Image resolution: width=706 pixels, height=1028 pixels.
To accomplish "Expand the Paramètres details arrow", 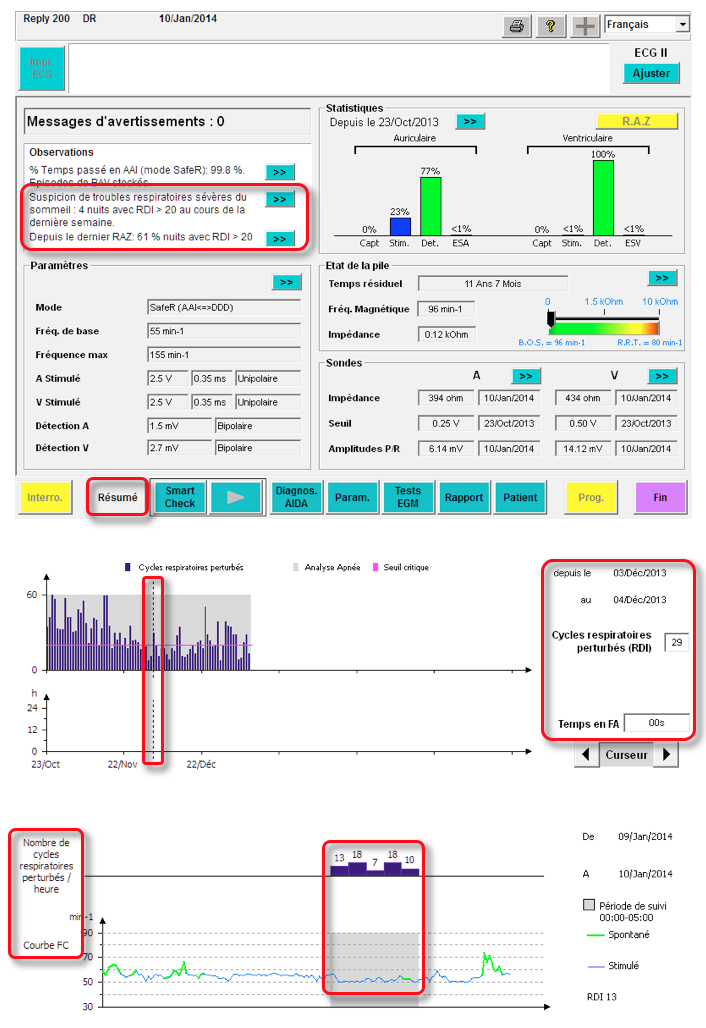I will (x=287, y=282).
